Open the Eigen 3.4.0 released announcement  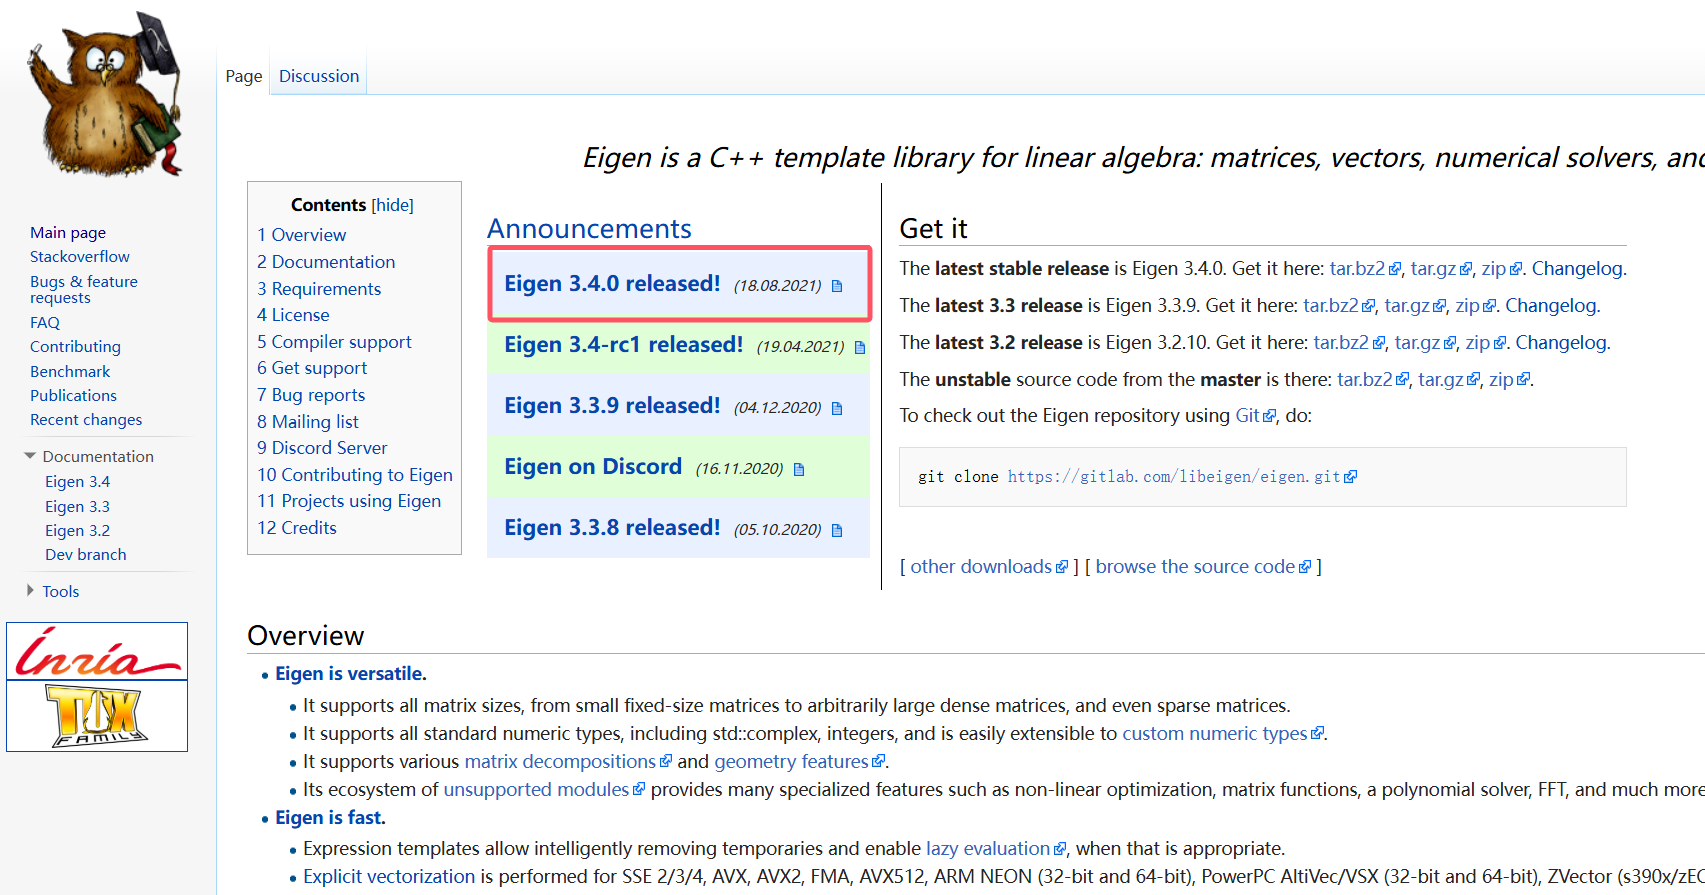(x=612, y=284)
